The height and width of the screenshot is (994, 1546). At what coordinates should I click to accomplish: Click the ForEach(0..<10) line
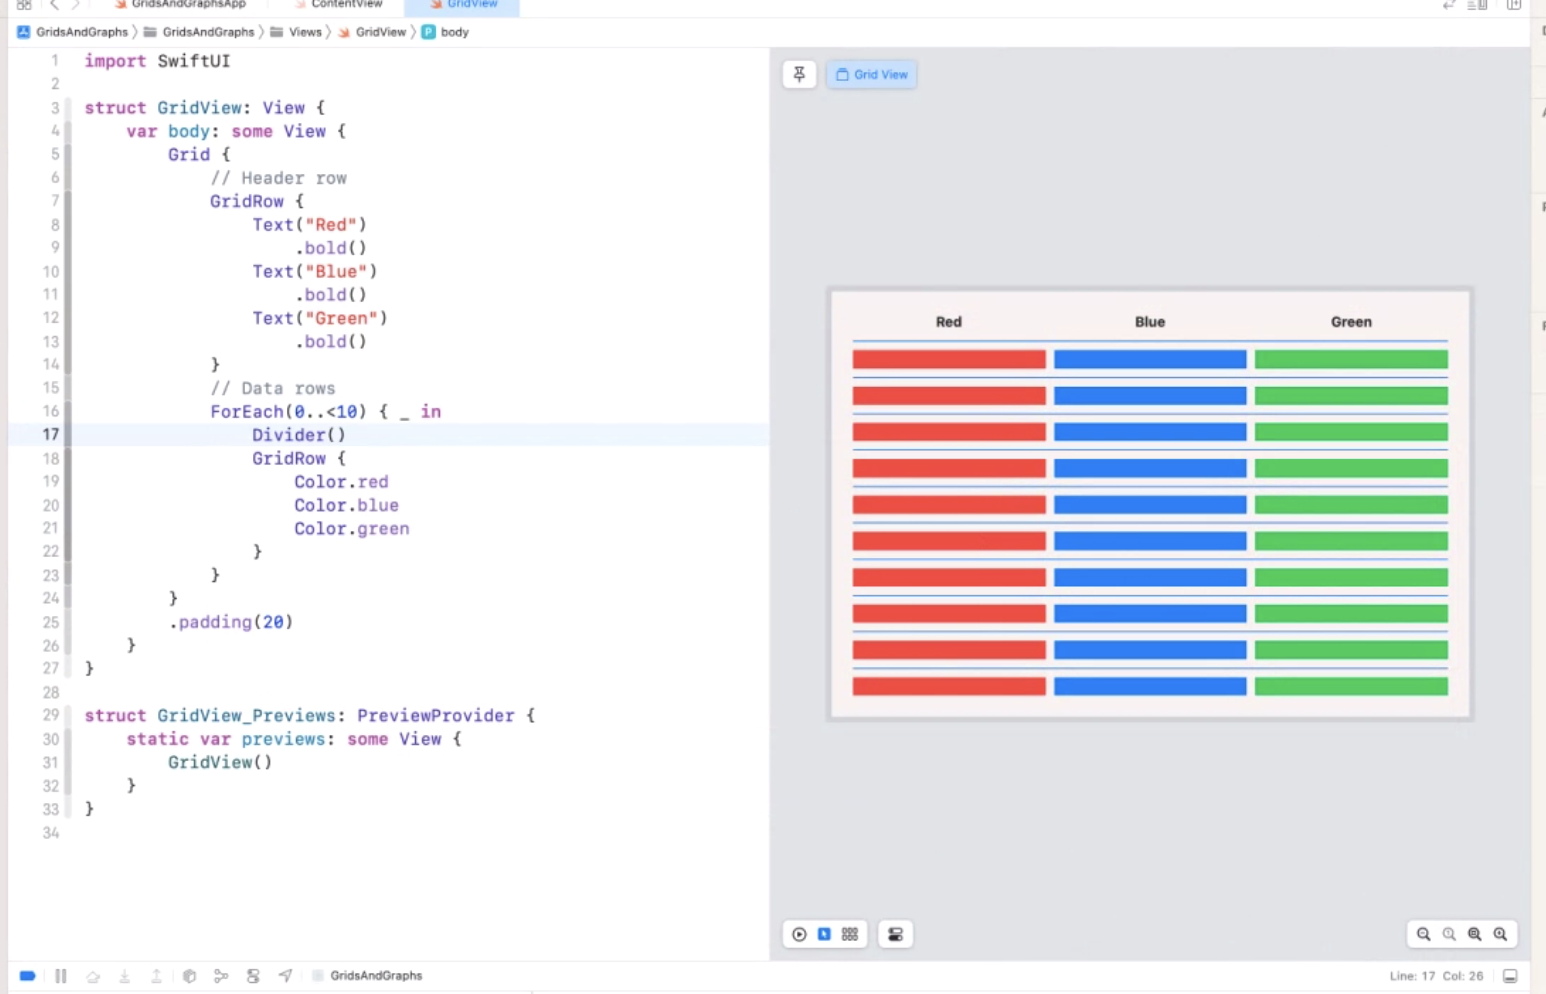(x=325, y=412)
